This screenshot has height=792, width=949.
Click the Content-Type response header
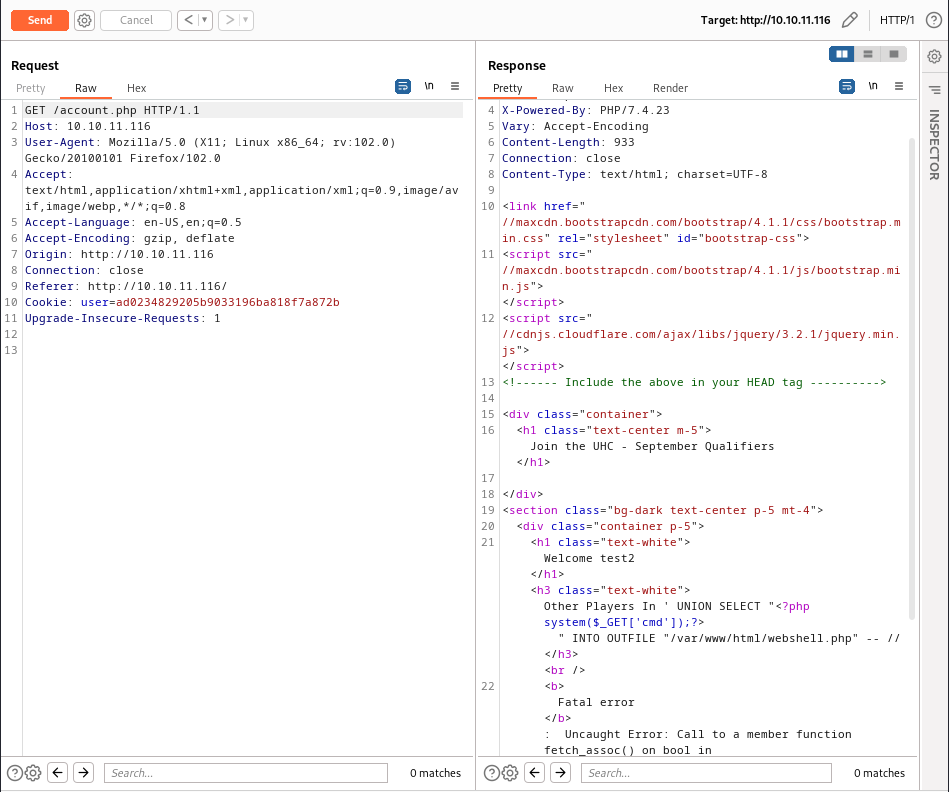[635, 174]
